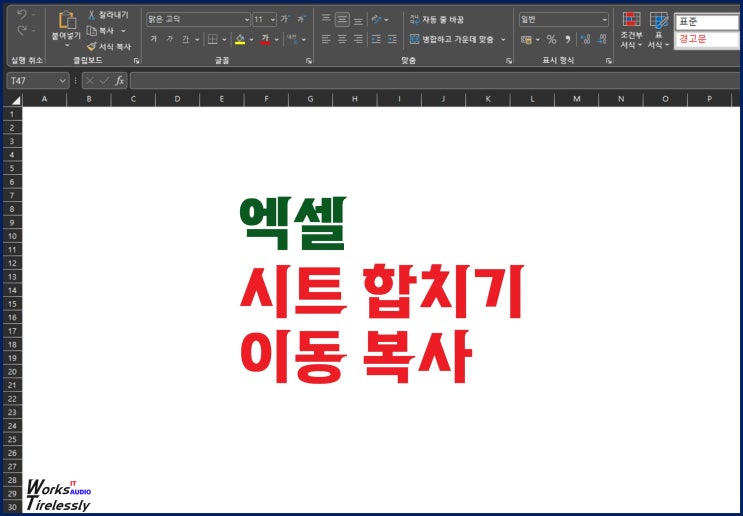Click the Insert Function fx icon
Viewport: 743px width, 516px height.
[120, 81]
